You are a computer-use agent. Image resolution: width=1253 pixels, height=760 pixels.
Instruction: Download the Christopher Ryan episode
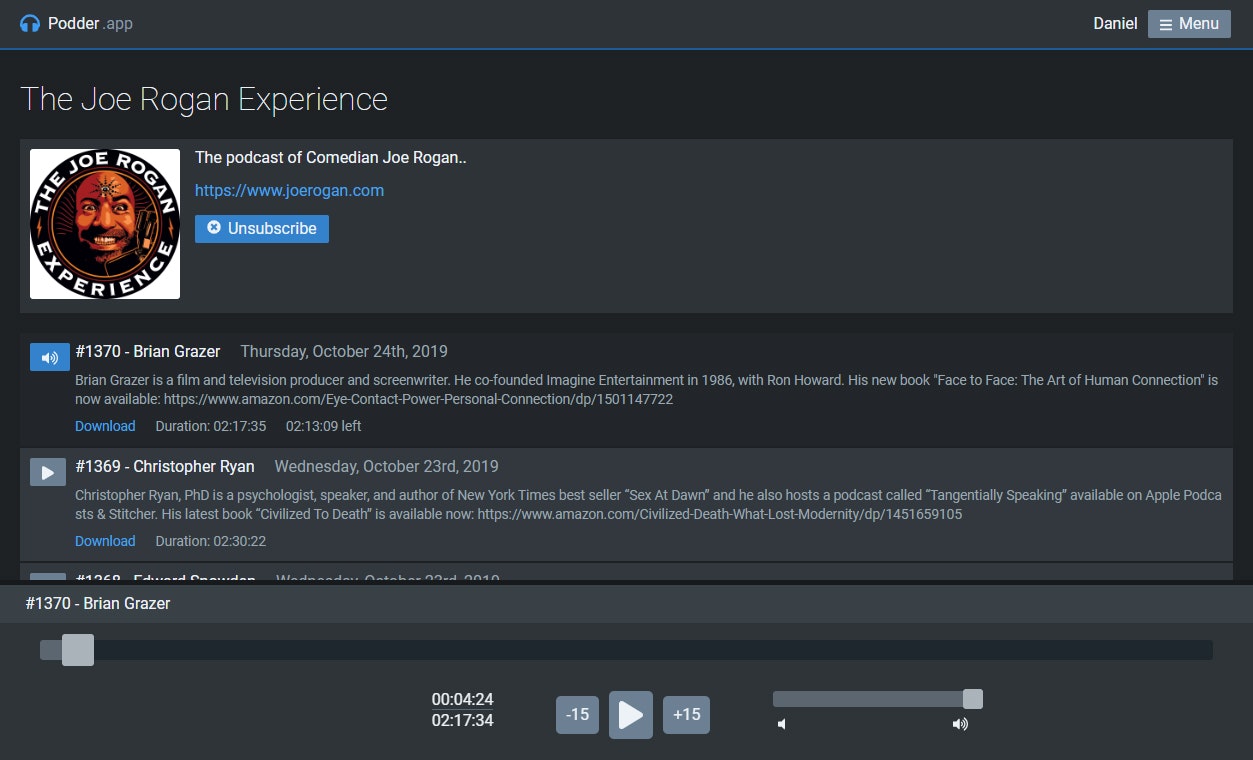[x=105, y=541]
